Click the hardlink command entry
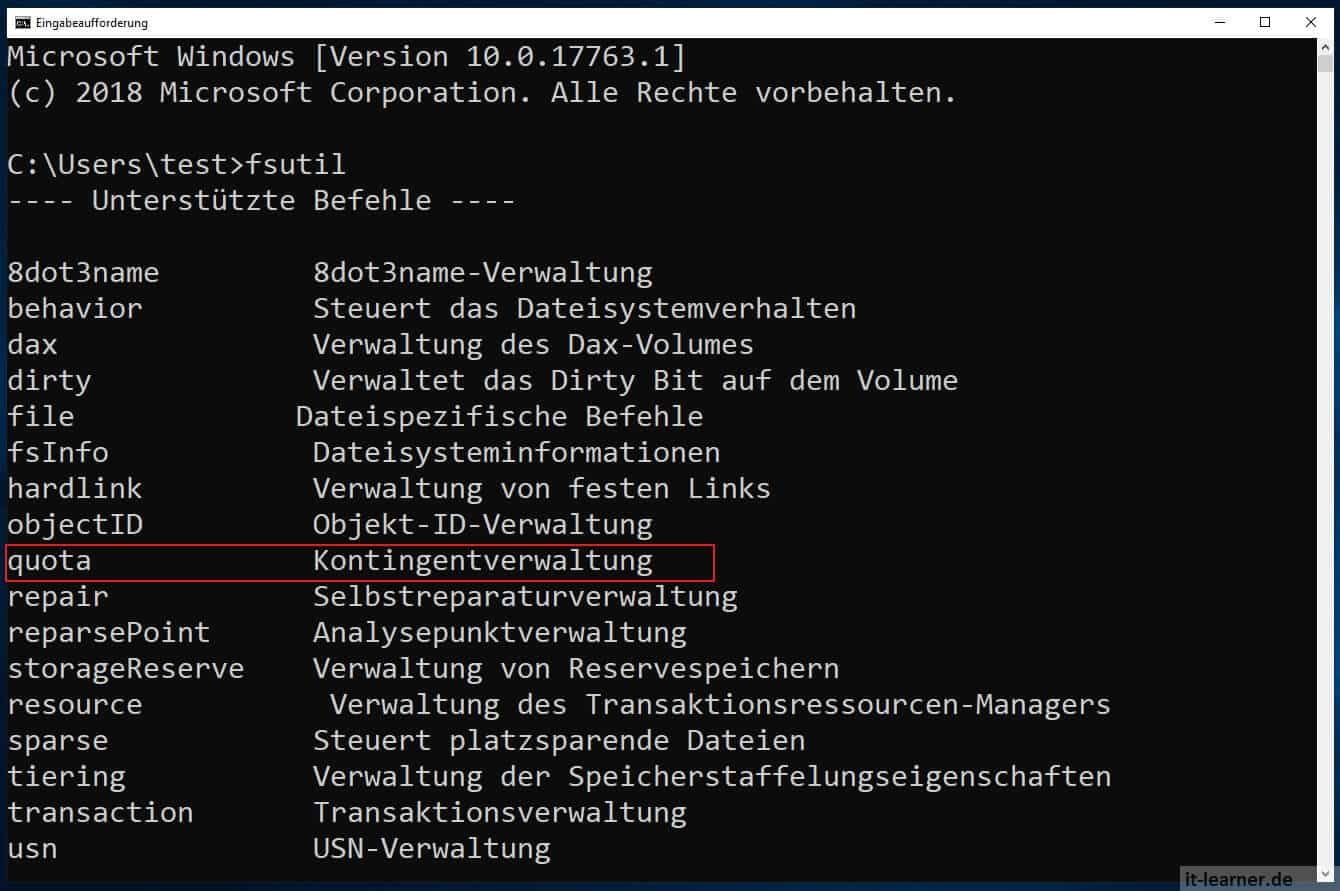 [75, 489]
